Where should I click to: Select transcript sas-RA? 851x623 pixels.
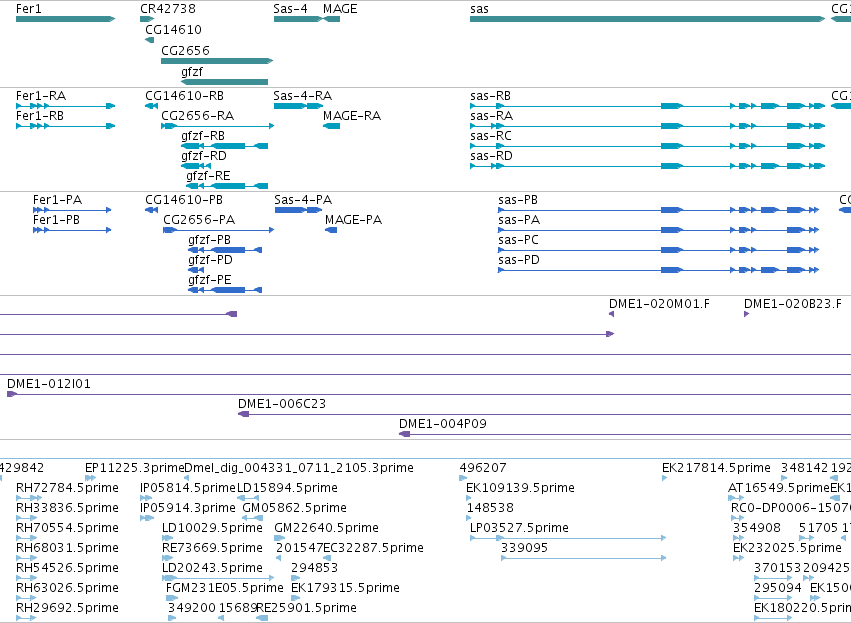647,126
